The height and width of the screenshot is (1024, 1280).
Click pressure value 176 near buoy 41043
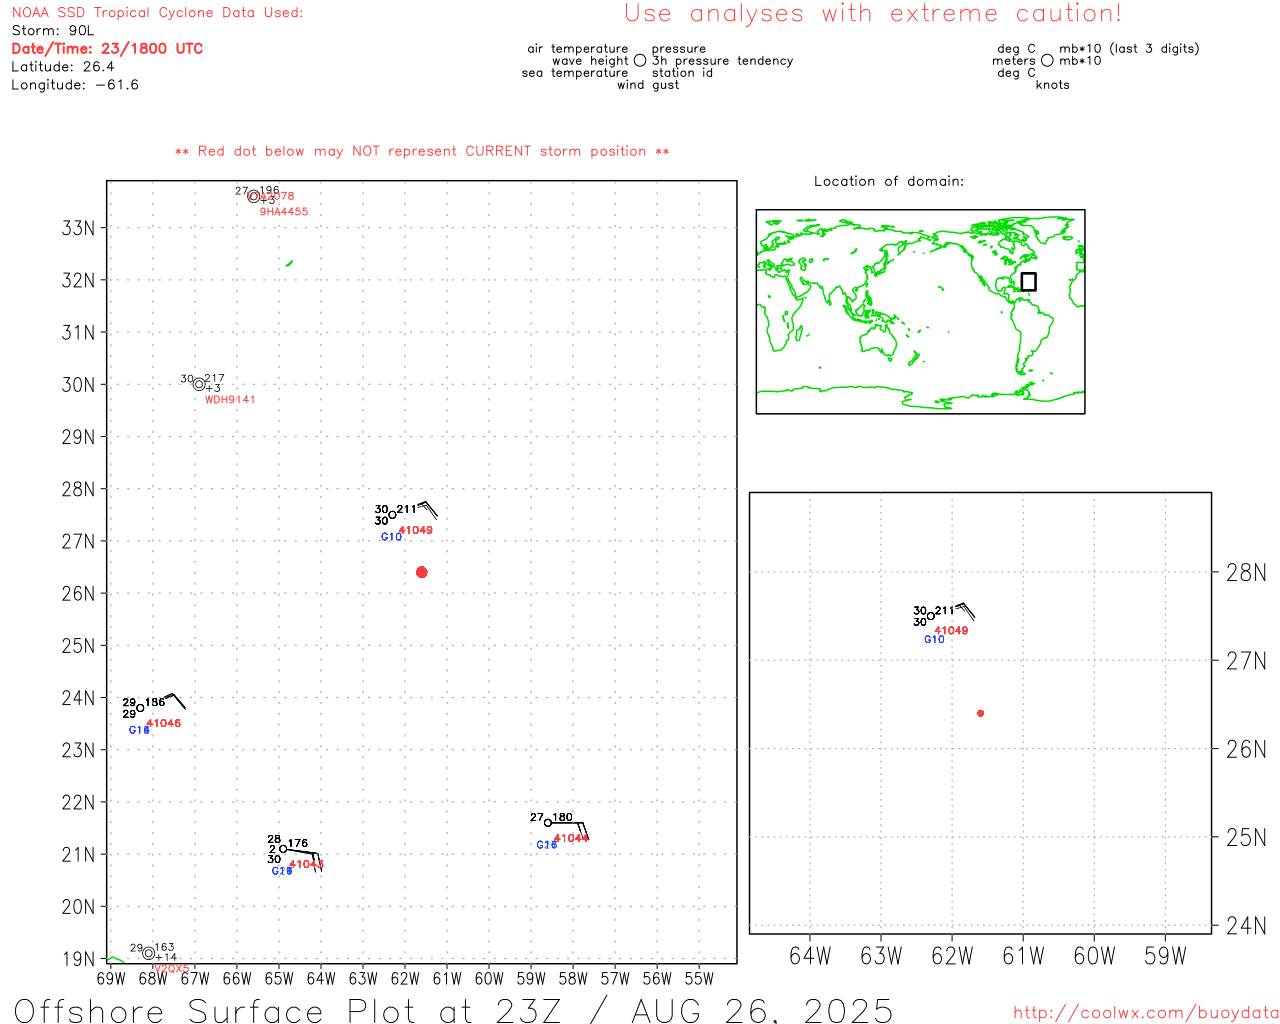[x=298, y=844]
